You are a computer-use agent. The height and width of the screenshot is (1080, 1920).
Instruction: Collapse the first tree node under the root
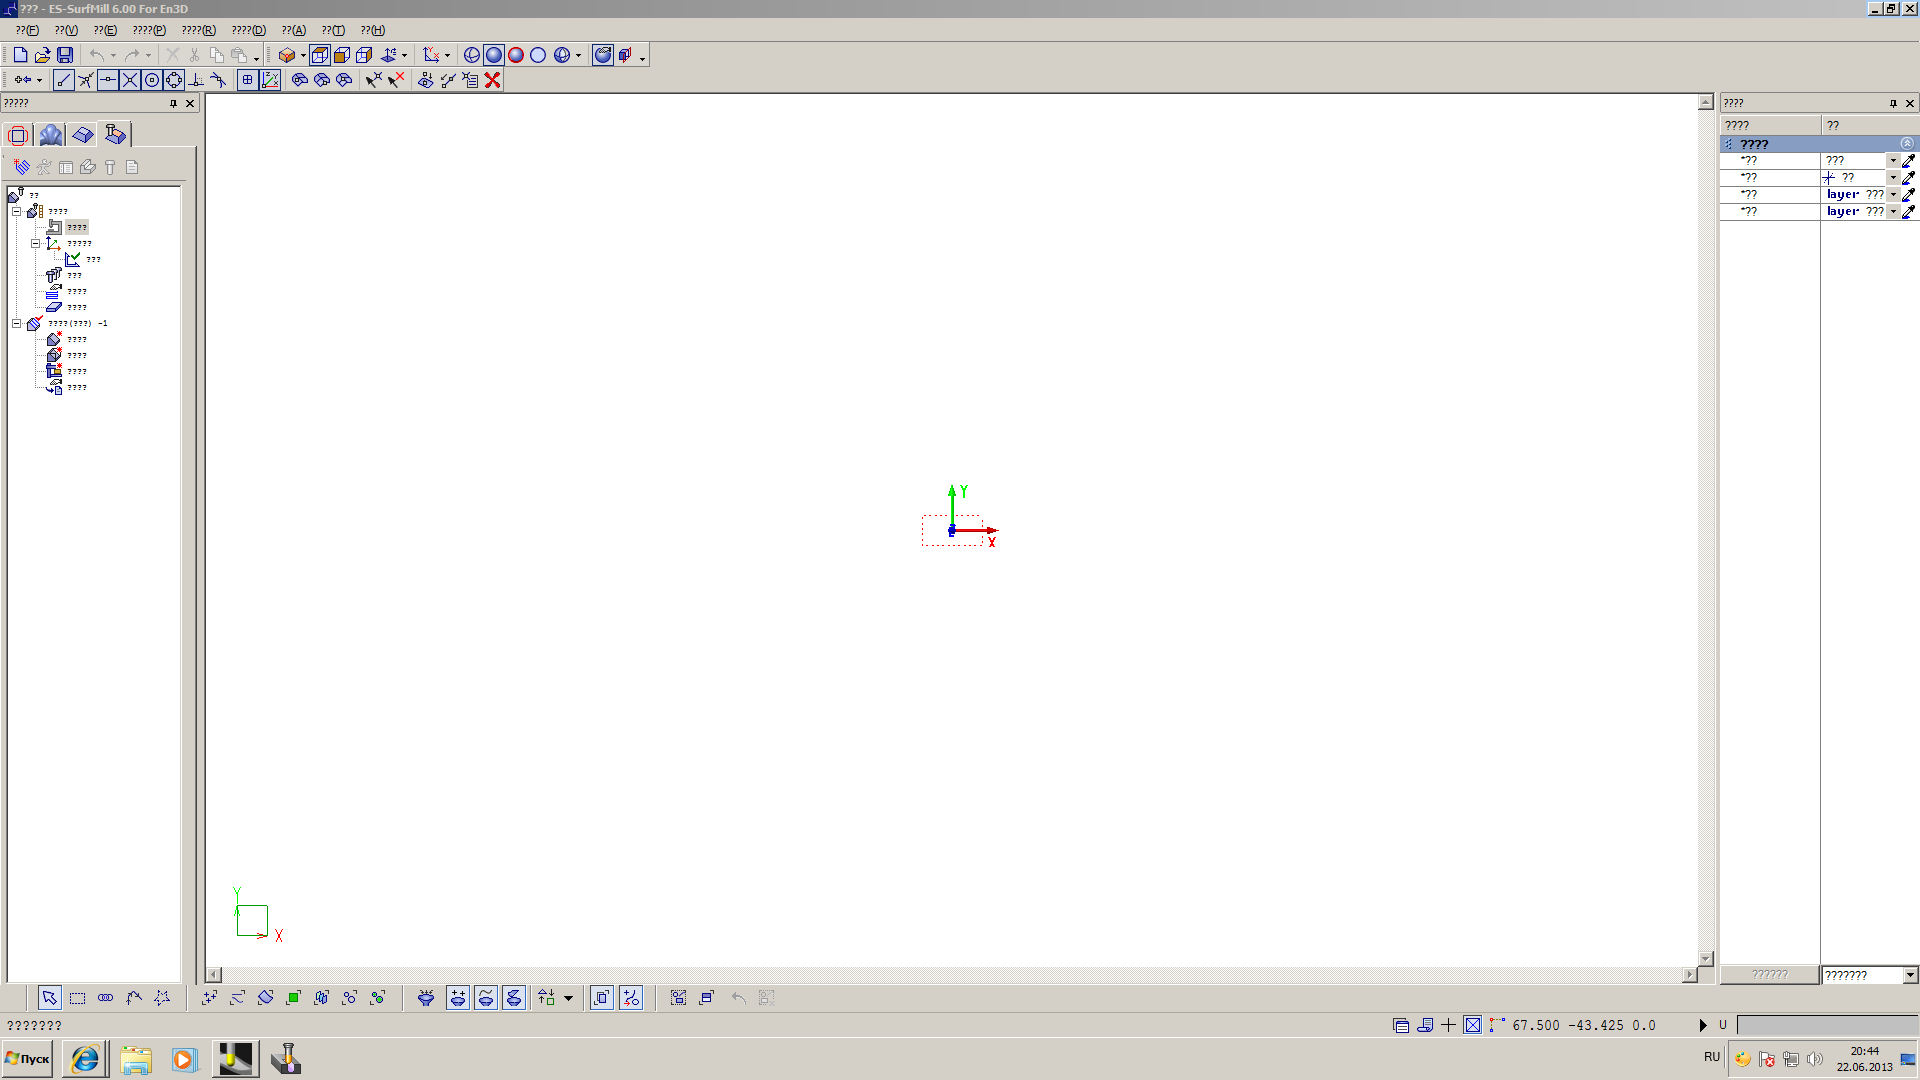point(17,211)
